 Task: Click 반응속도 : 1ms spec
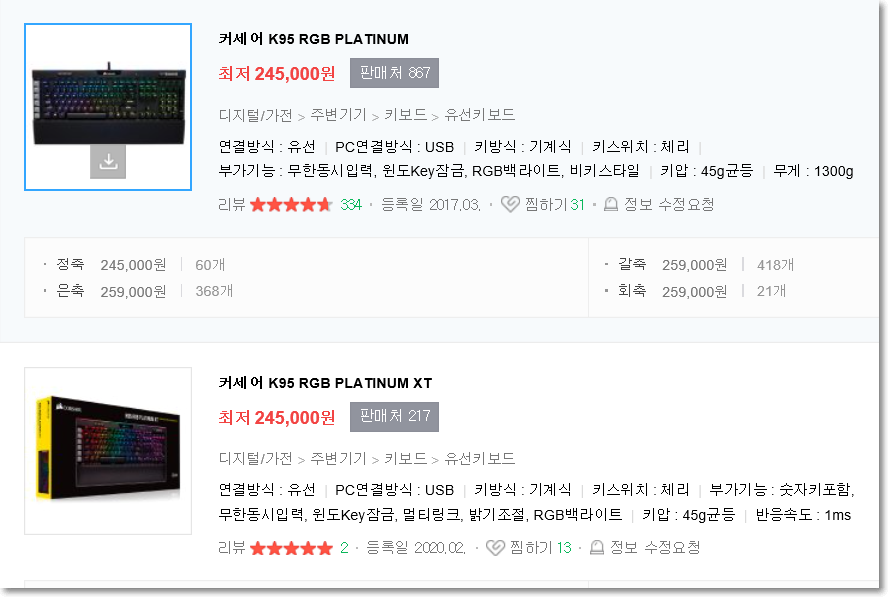click(803, 515)
